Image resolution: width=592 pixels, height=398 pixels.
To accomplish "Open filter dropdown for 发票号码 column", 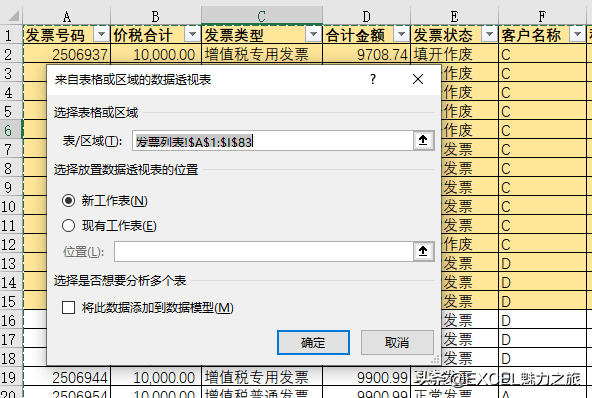I will coord(101,35).
